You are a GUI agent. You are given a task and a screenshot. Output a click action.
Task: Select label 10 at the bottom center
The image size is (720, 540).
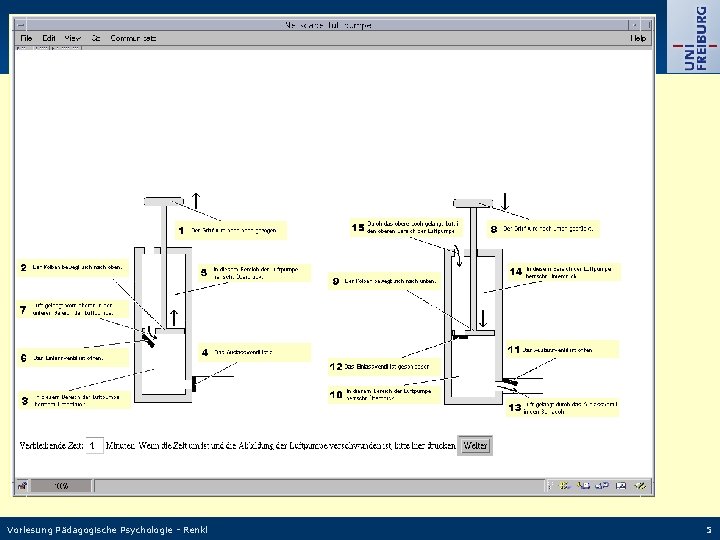[384, 394]
